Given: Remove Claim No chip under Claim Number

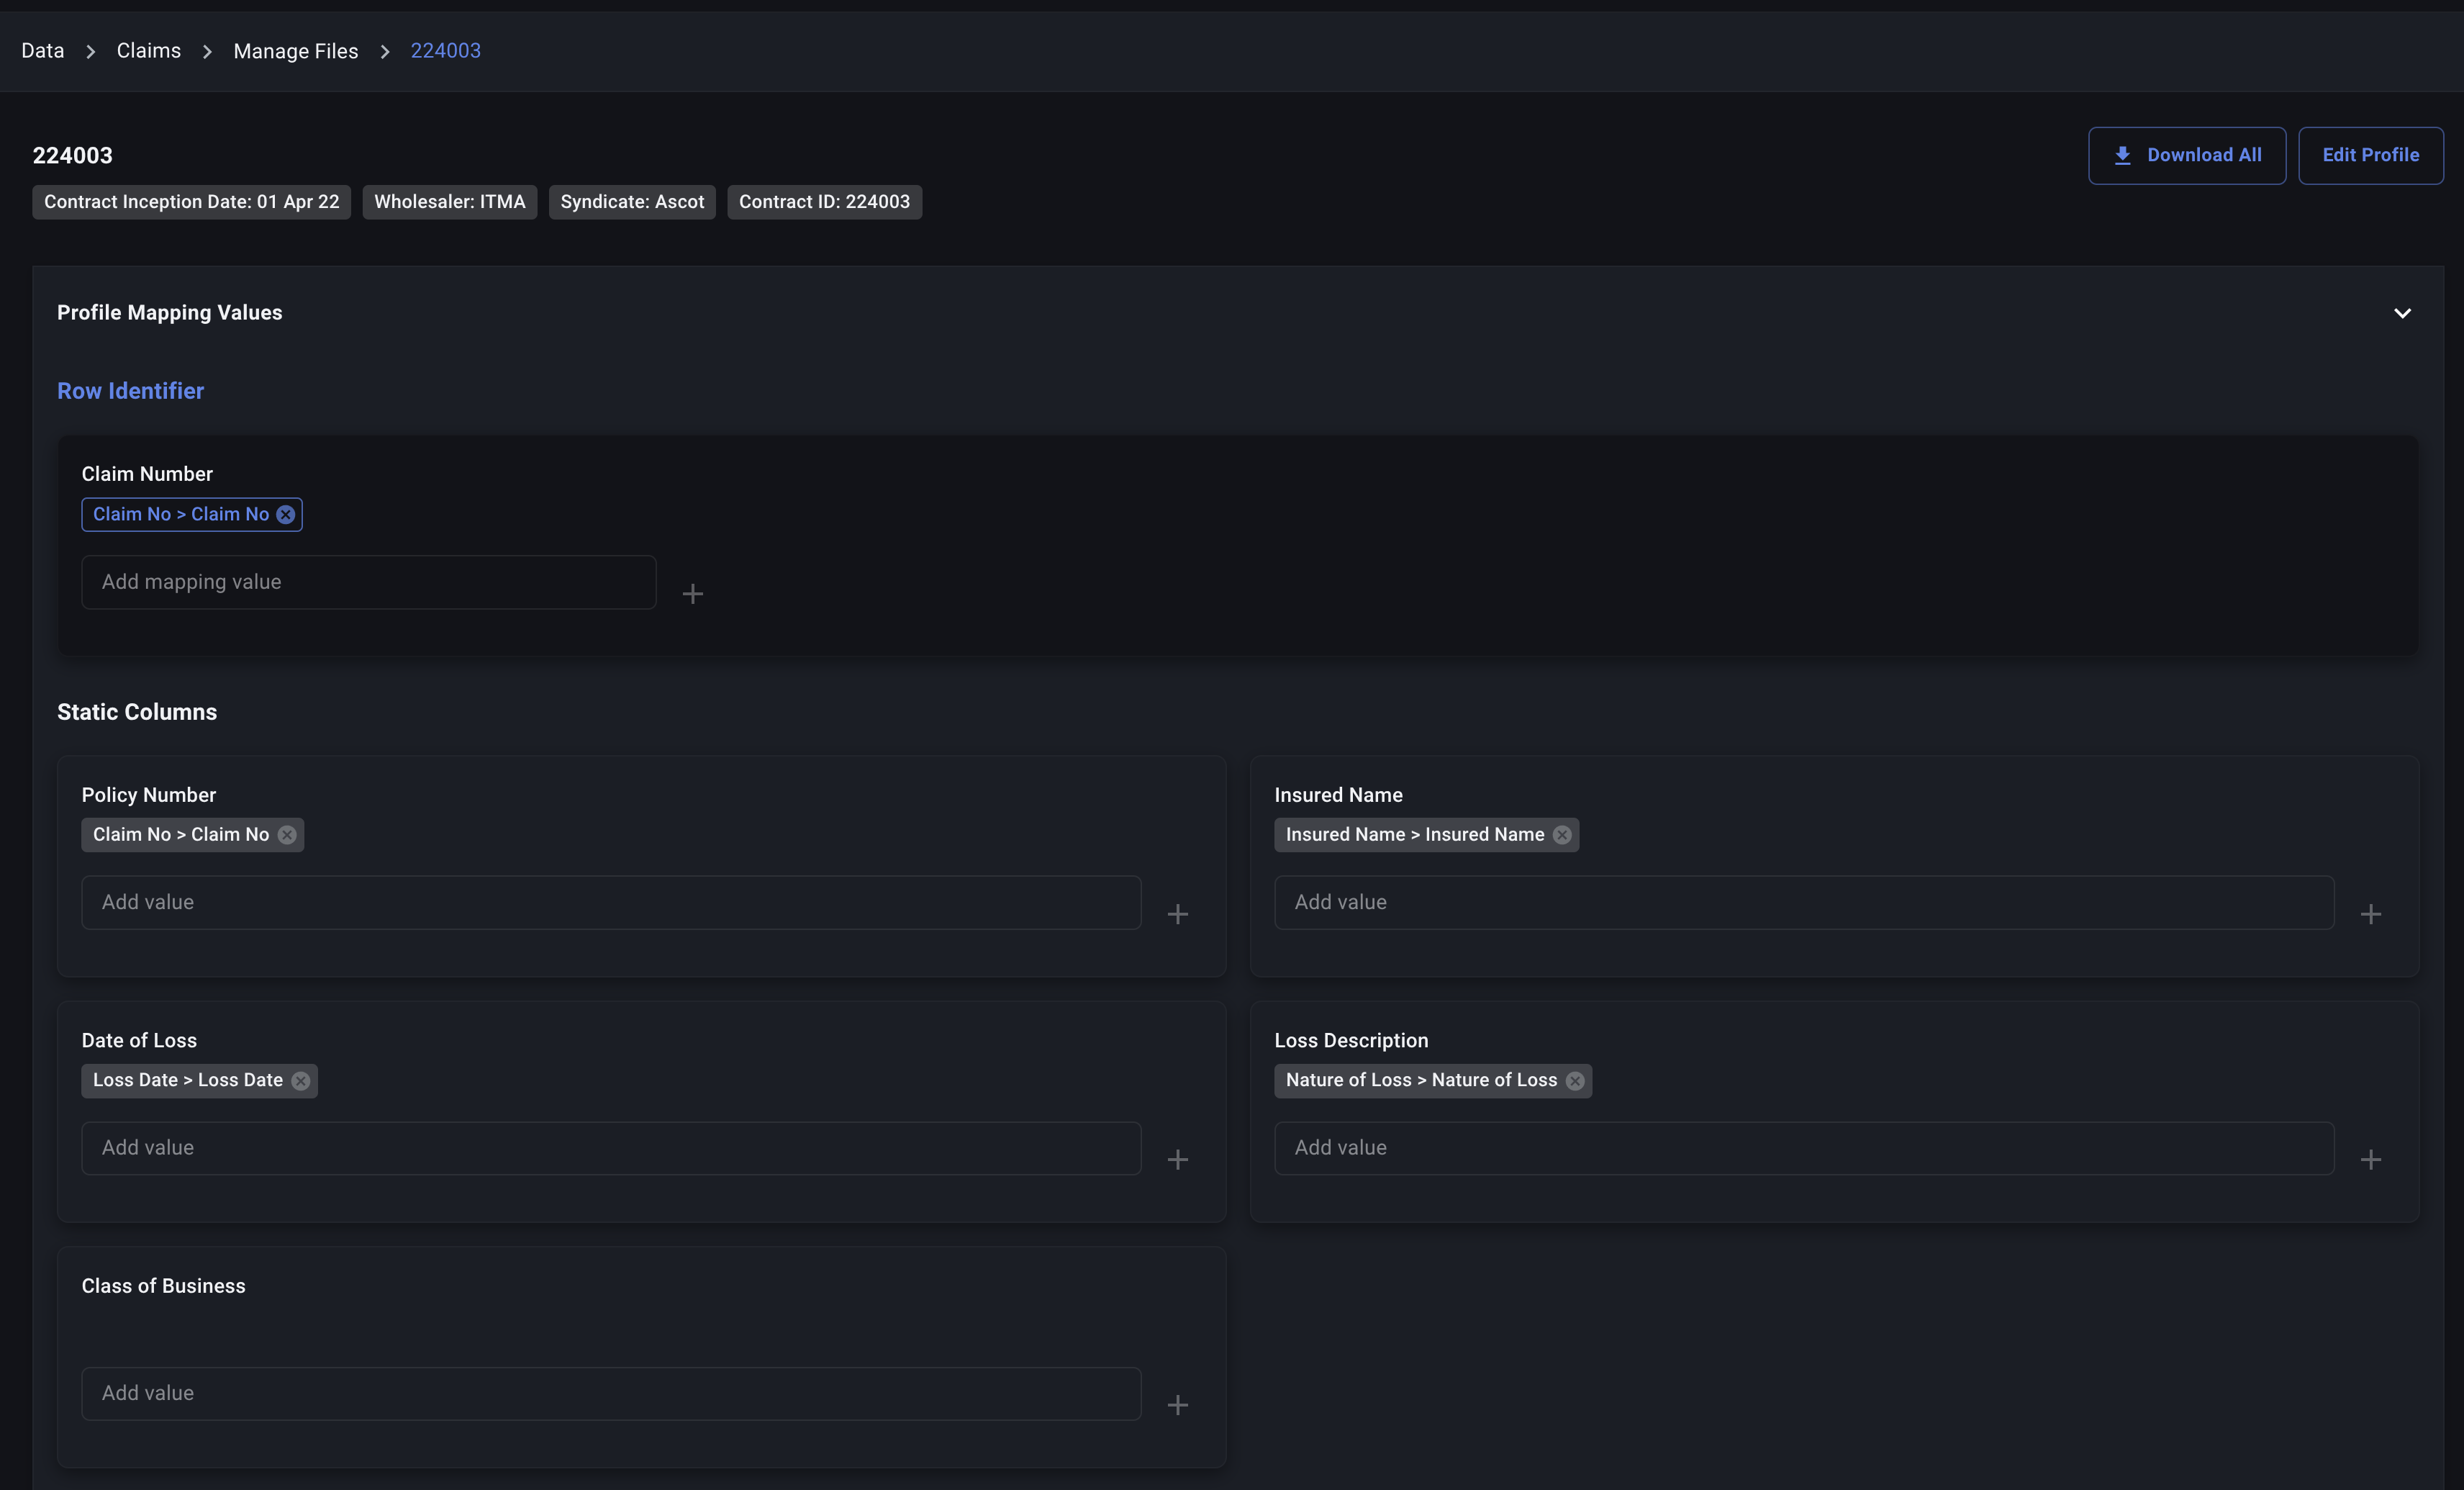Looking at the screenshot, I should (x=286, y=514).
